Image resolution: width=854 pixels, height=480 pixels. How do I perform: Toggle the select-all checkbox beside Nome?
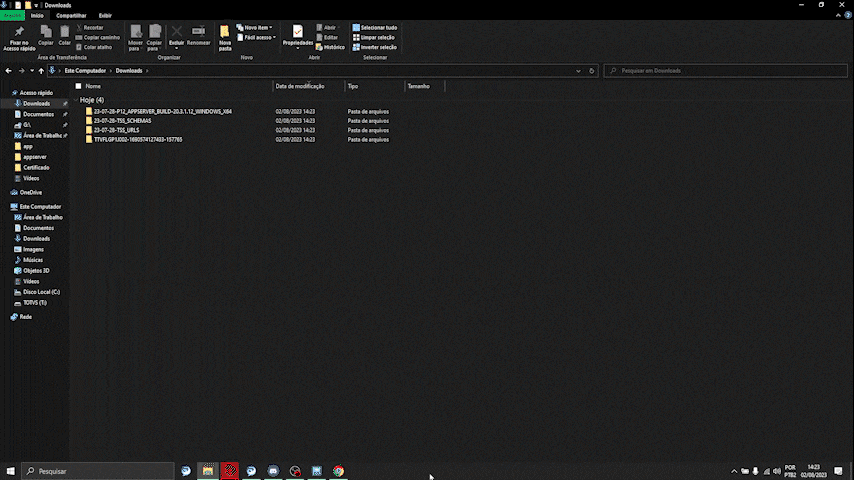[78, 86]
